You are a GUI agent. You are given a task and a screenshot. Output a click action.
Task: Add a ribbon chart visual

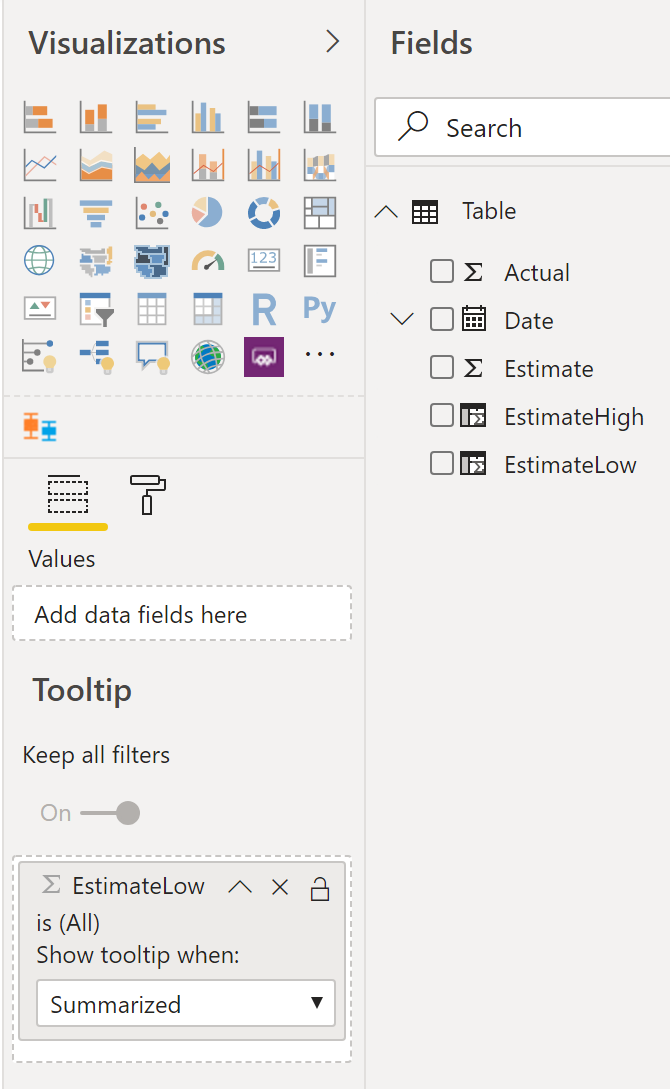(319, 165)
